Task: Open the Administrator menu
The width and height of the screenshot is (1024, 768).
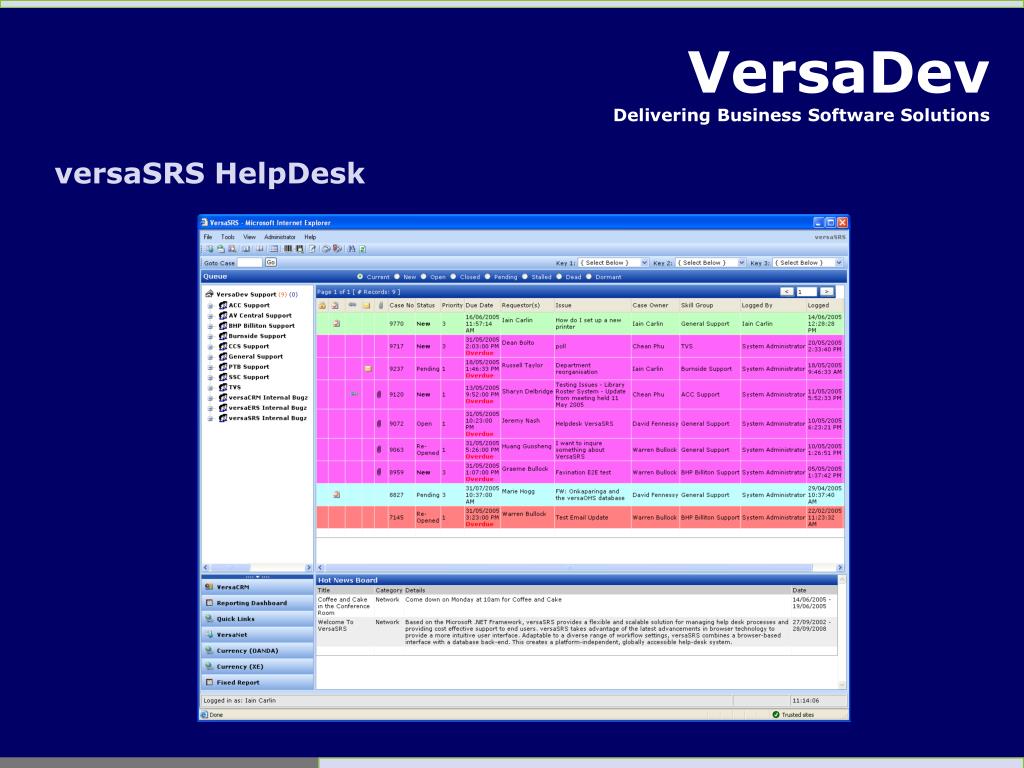Action: [x=280, y=237]
